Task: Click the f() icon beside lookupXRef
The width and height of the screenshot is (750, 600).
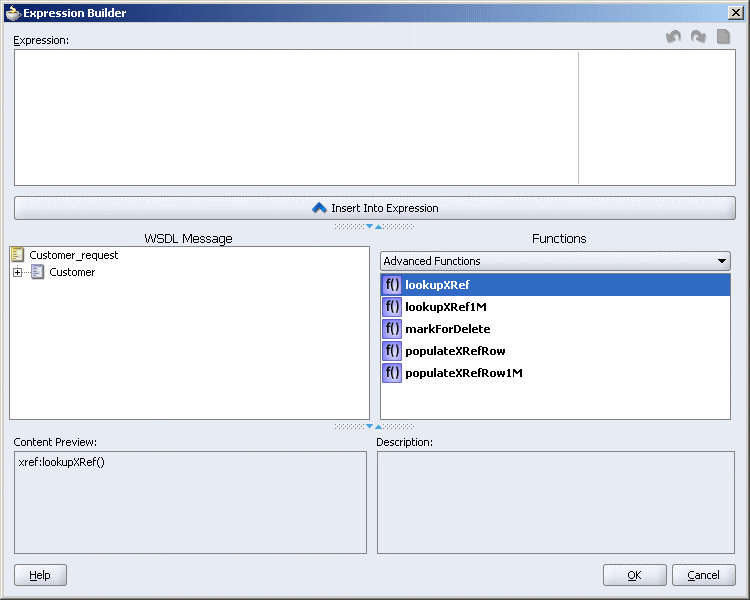Action: (x=392, y=285)
